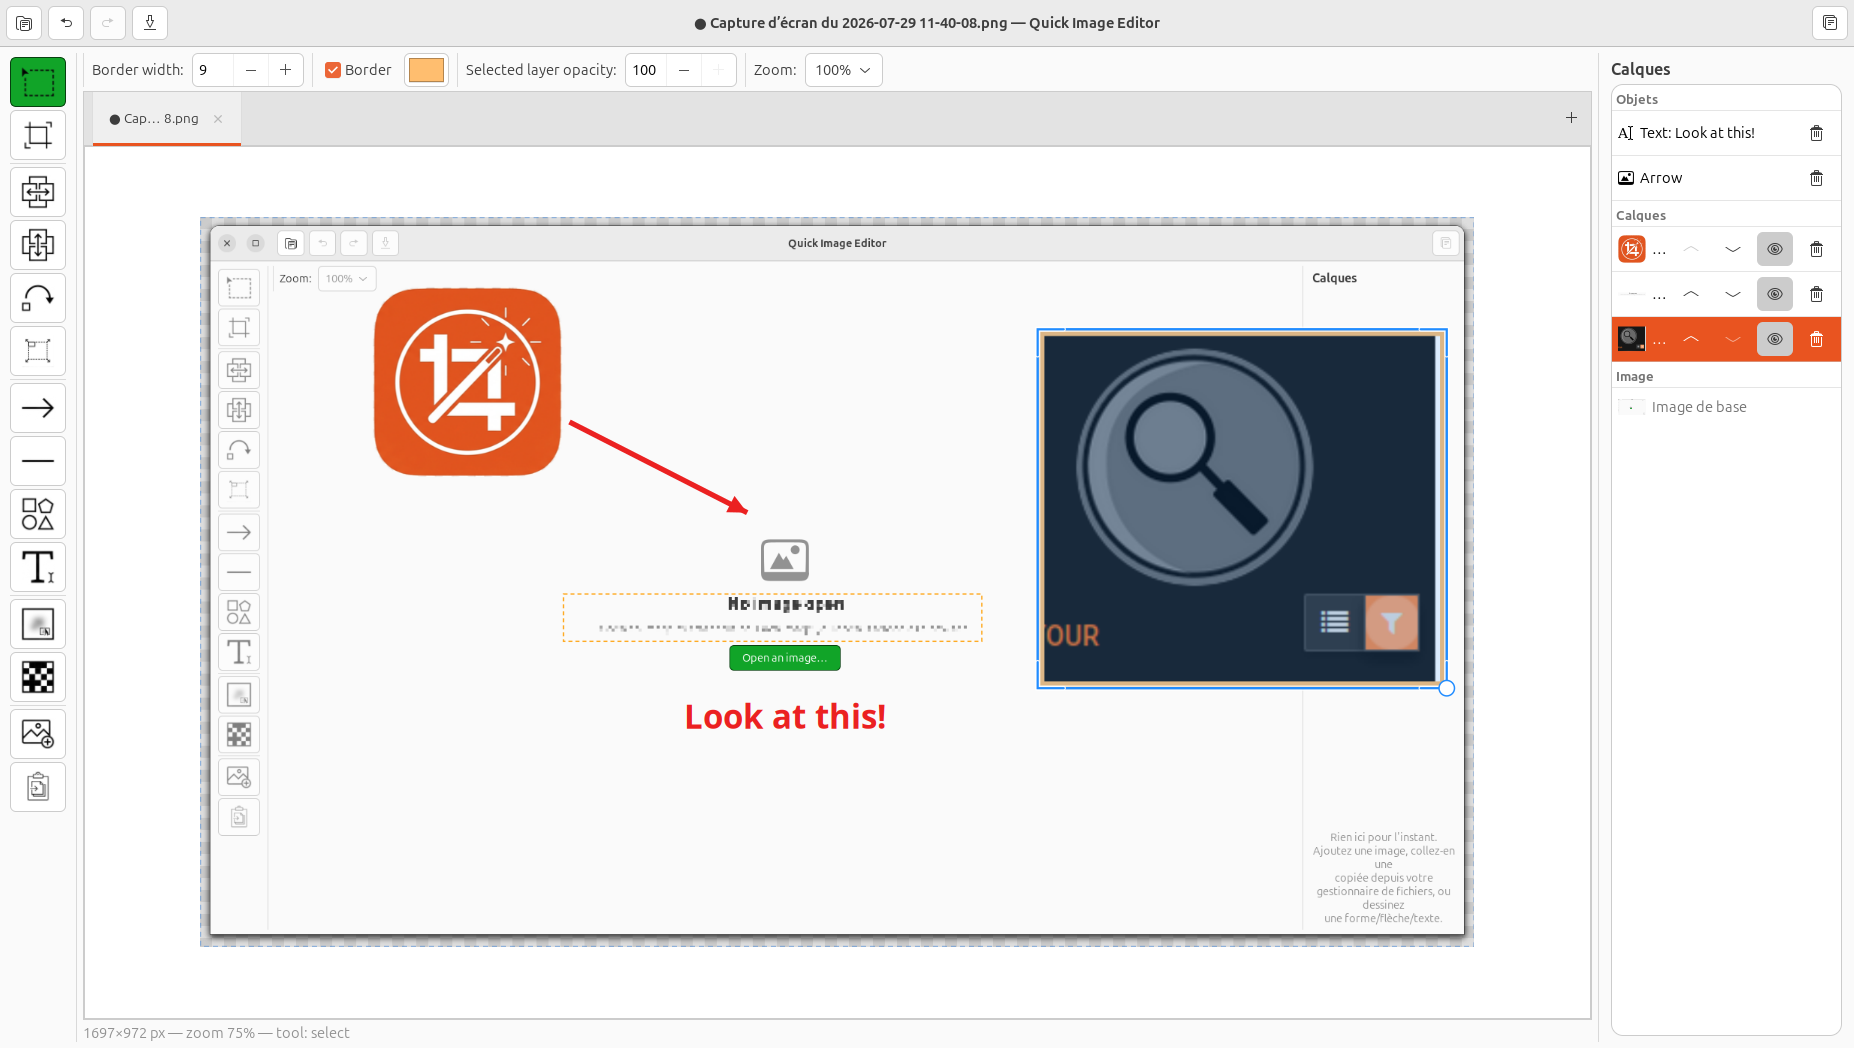Uncheck the Border checkbox

pyautogui.click(x=333, y=70)
